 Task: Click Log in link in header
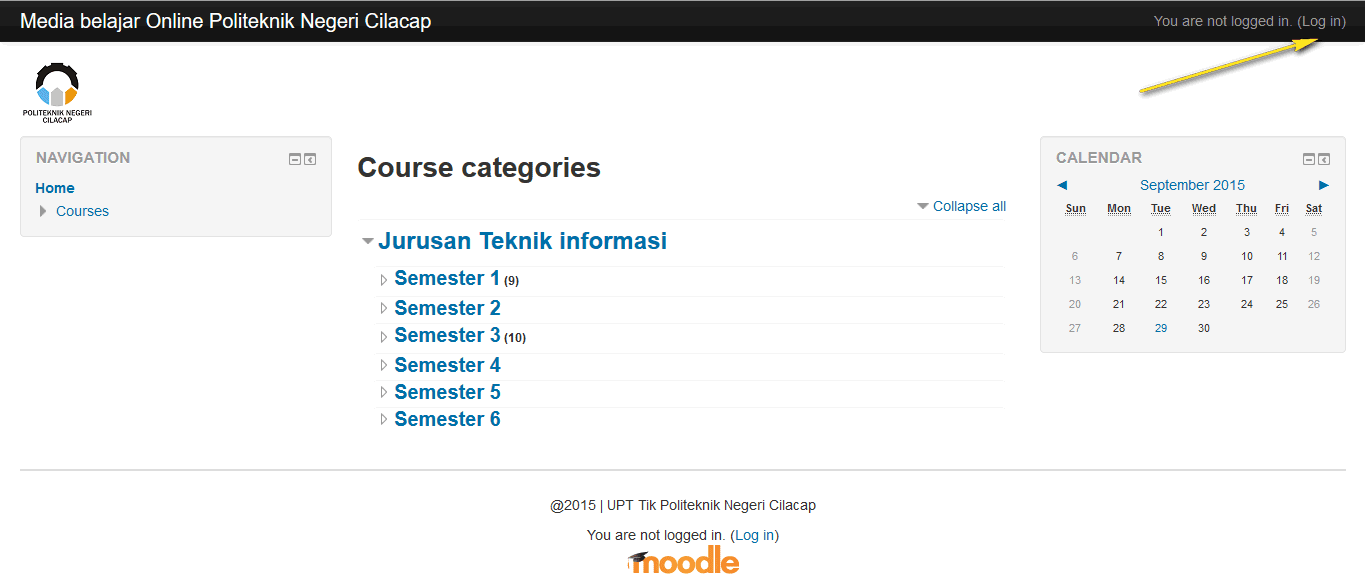1321,21
